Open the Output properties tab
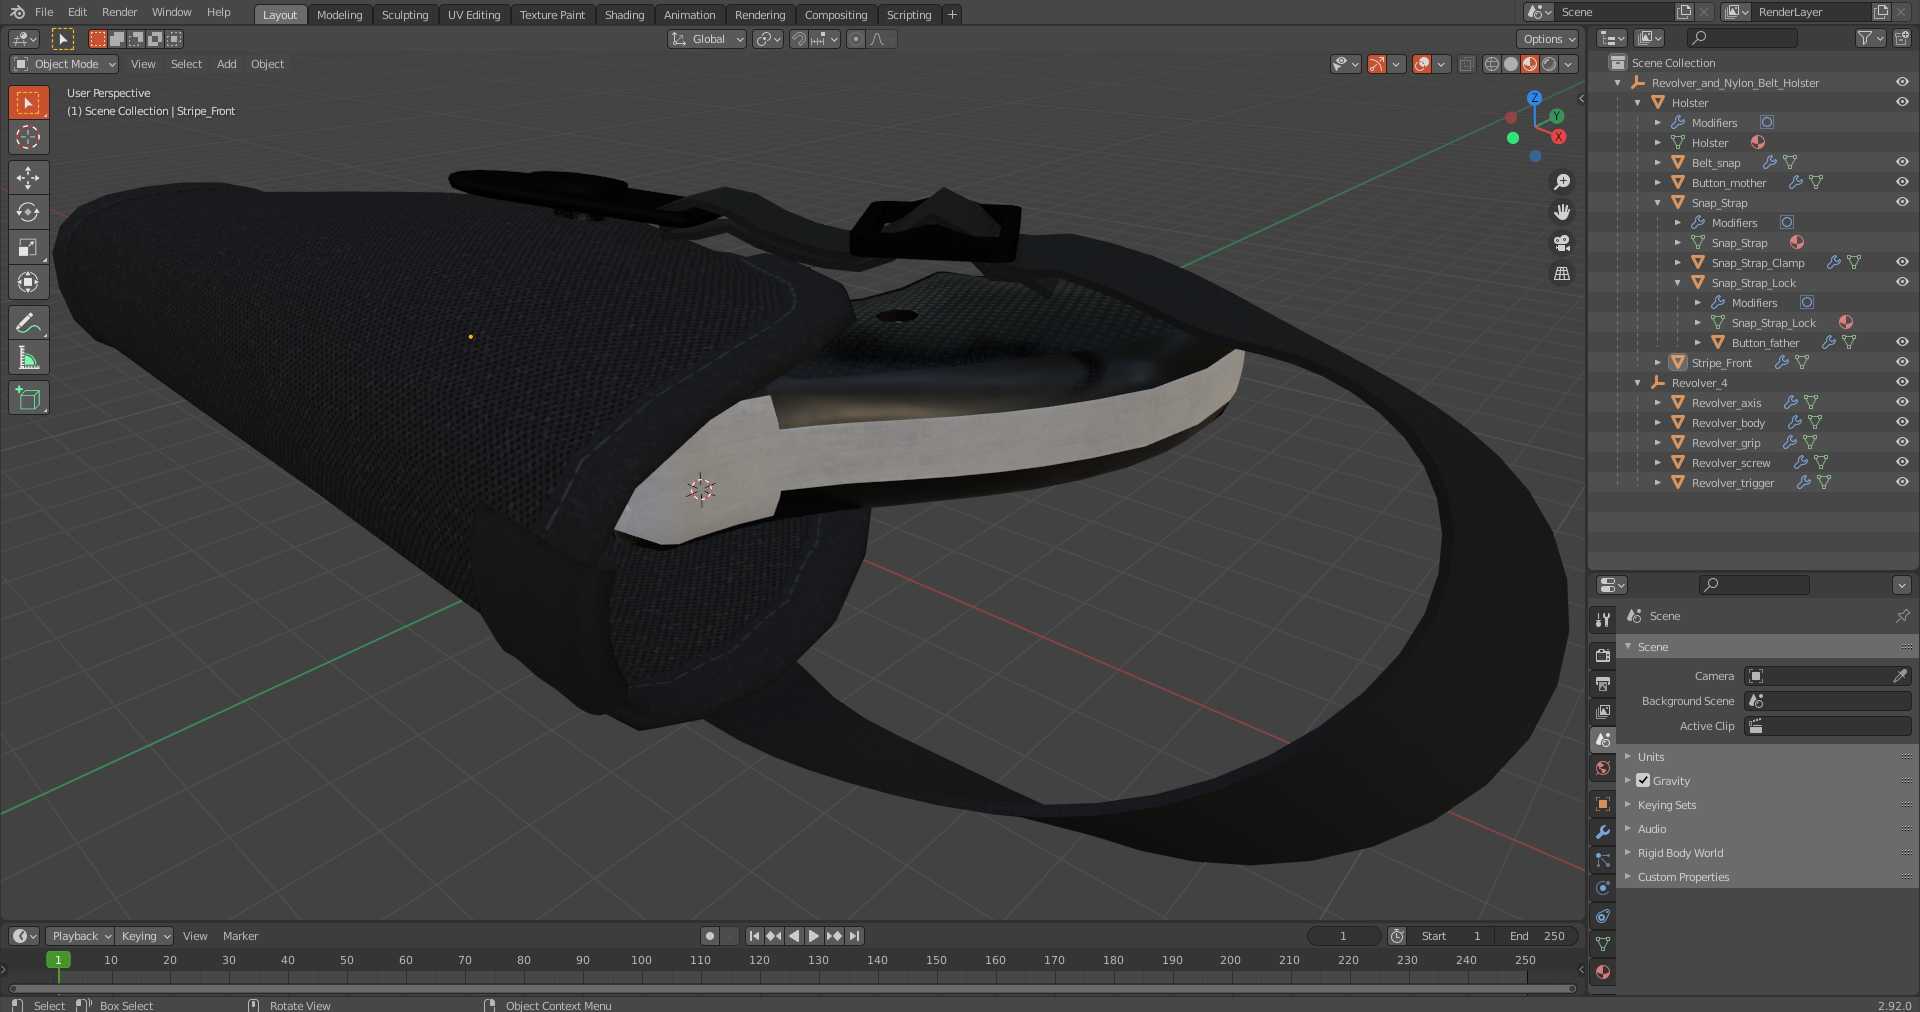1920x1012 pixels. pos(1603,684)
